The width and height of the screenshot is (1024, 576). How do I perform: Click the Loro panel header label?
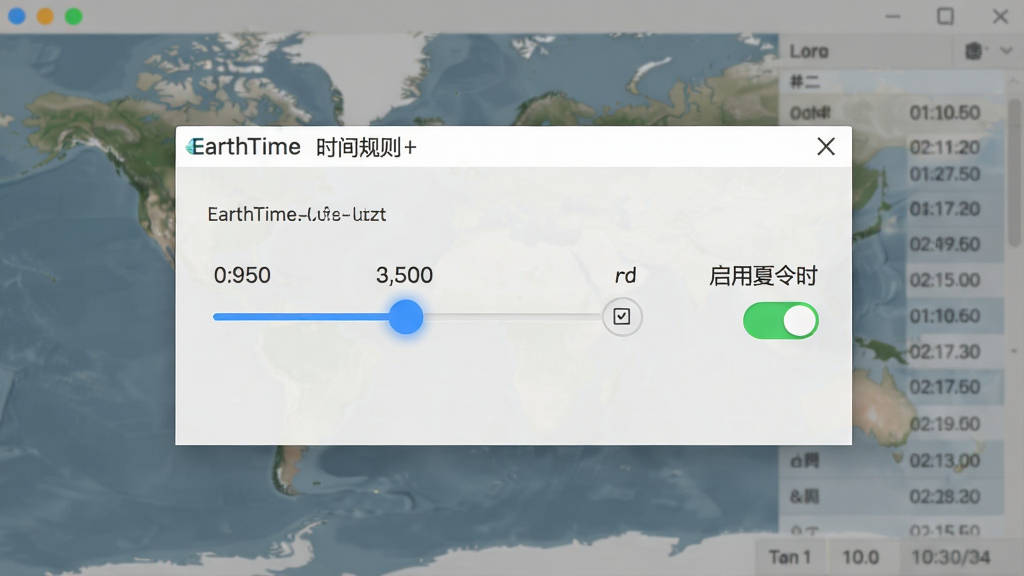809,51
